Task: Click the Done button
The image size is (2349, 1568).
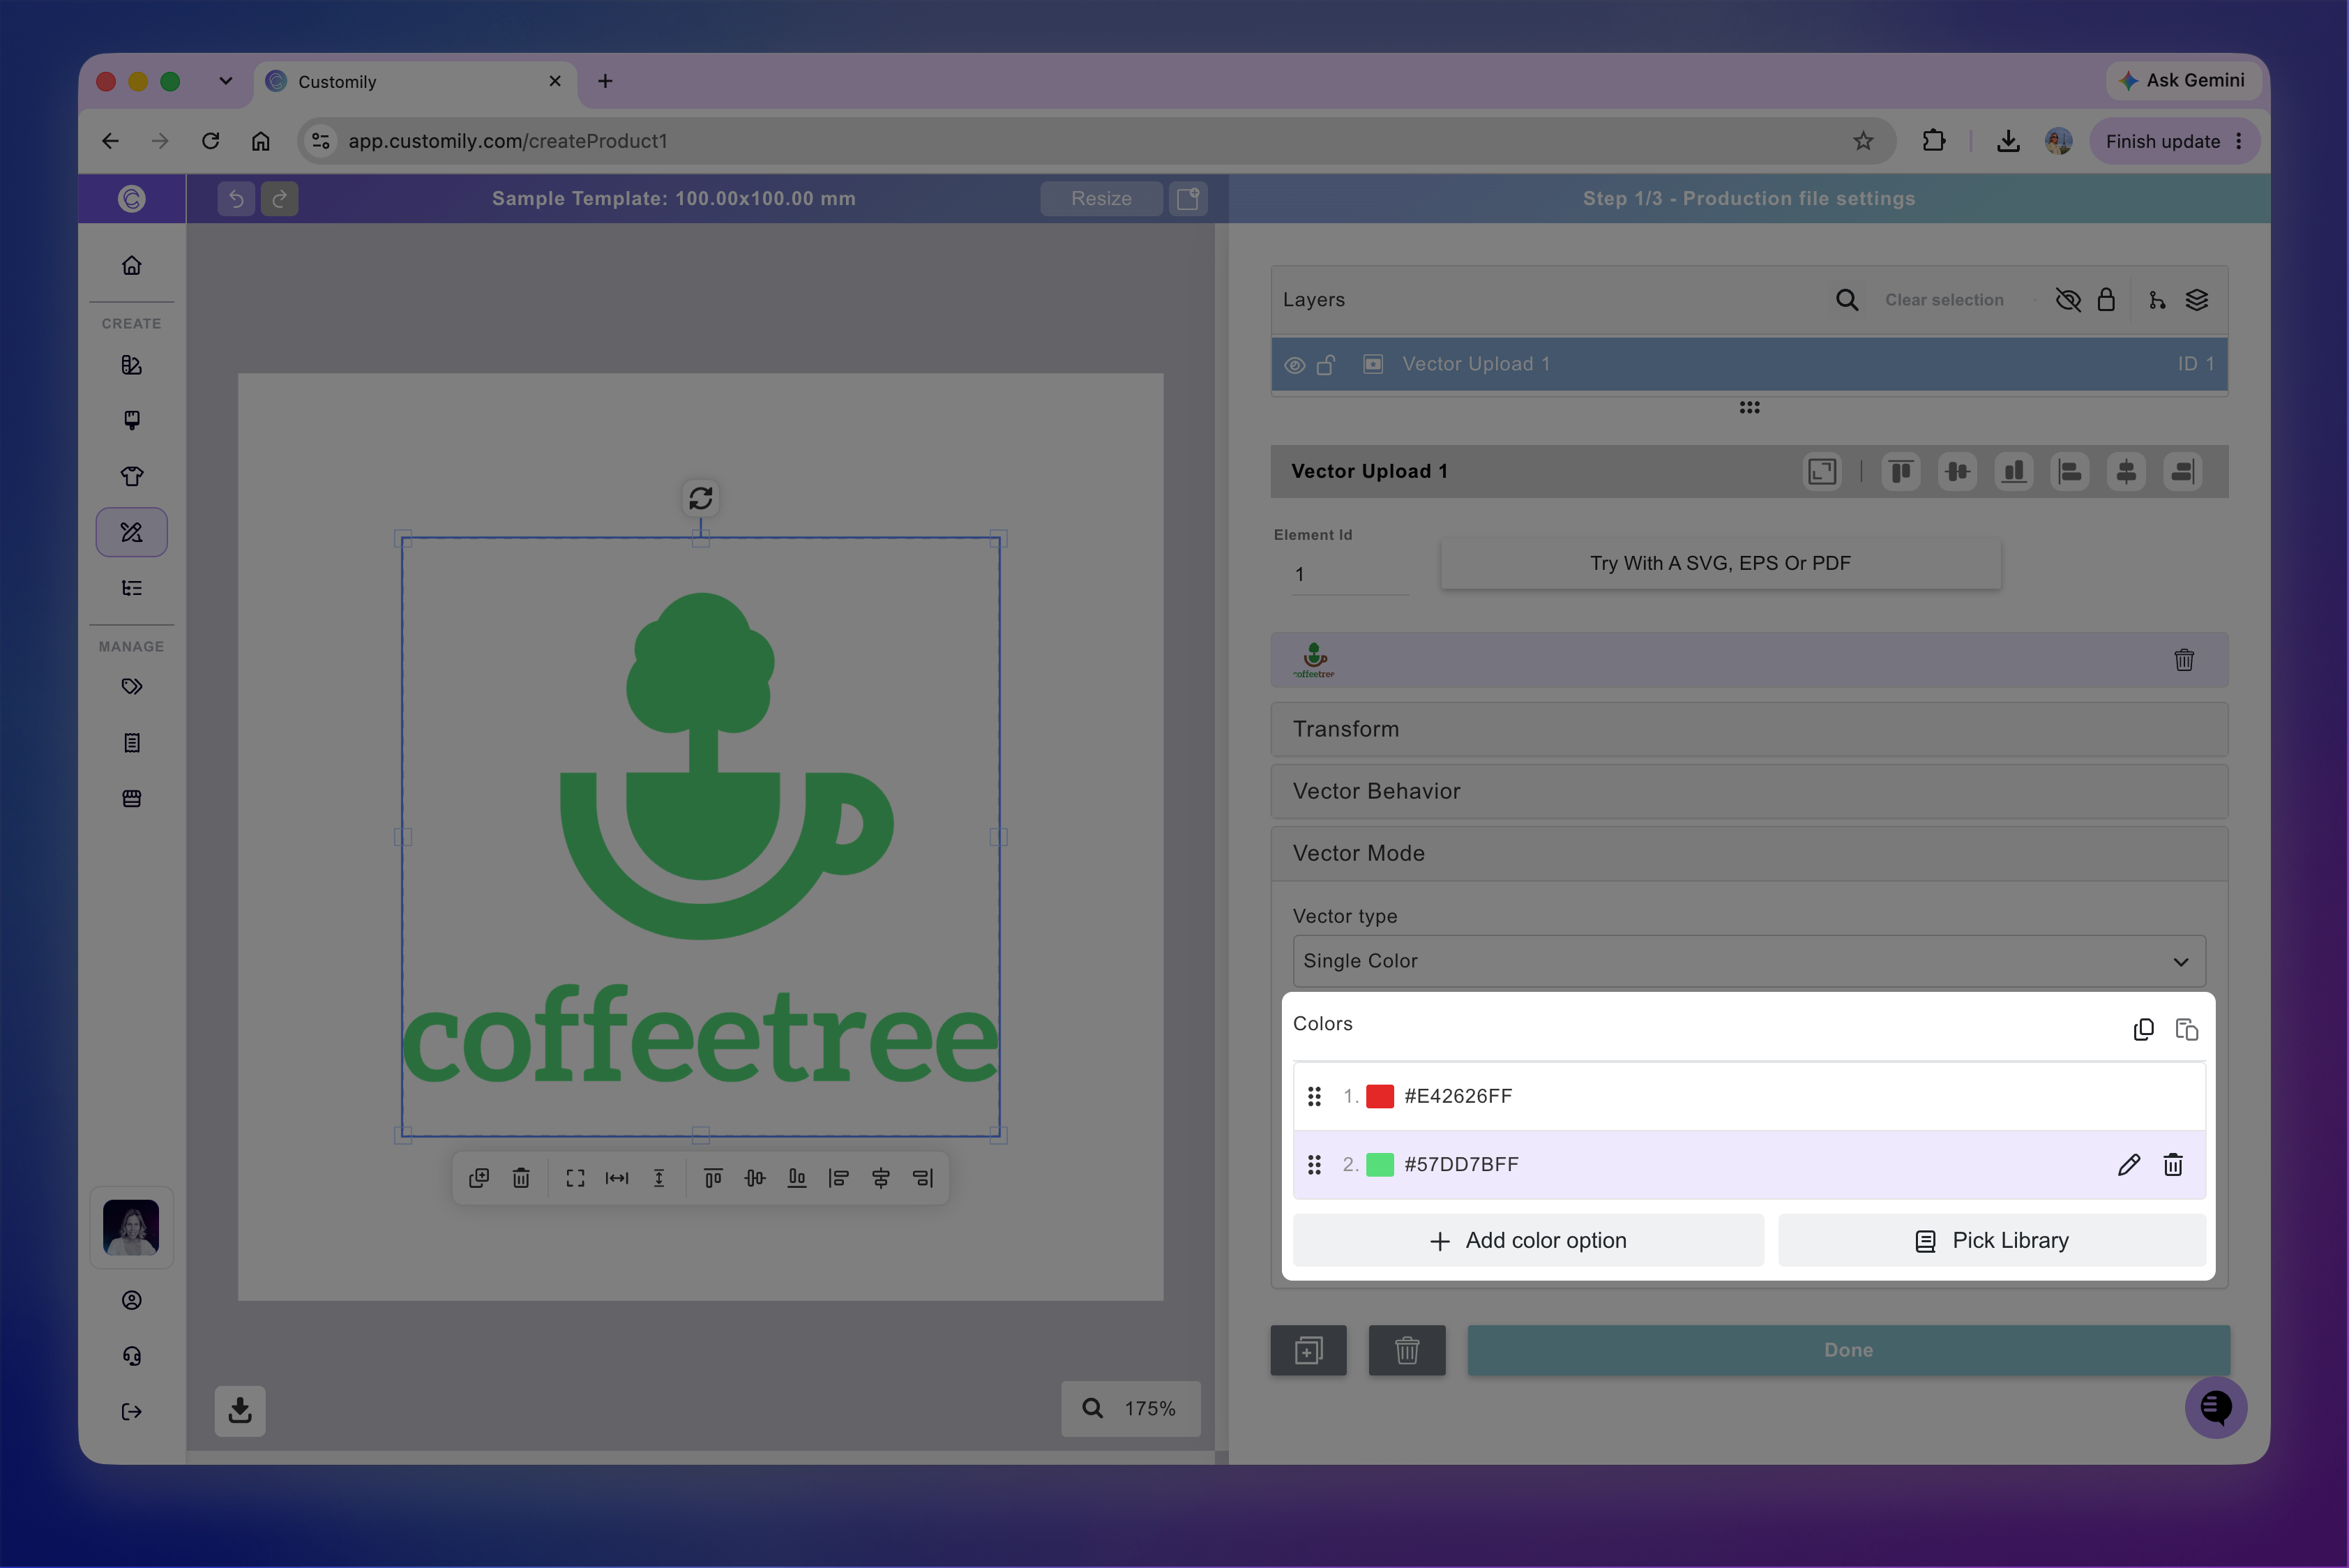Action: coord(1848,1350)
